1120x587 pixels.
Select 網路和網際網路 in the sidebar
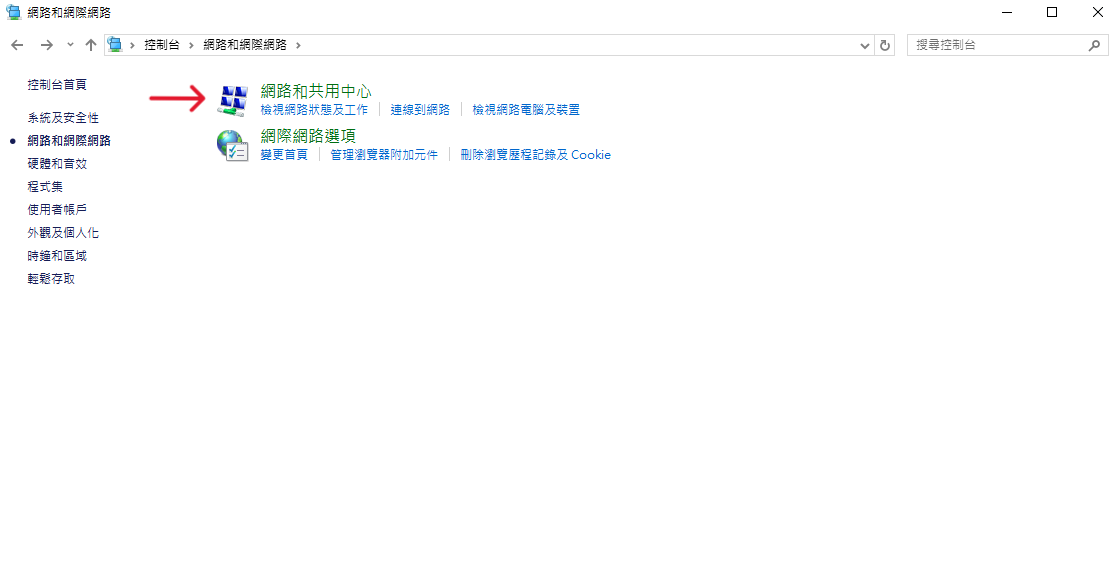69,141
